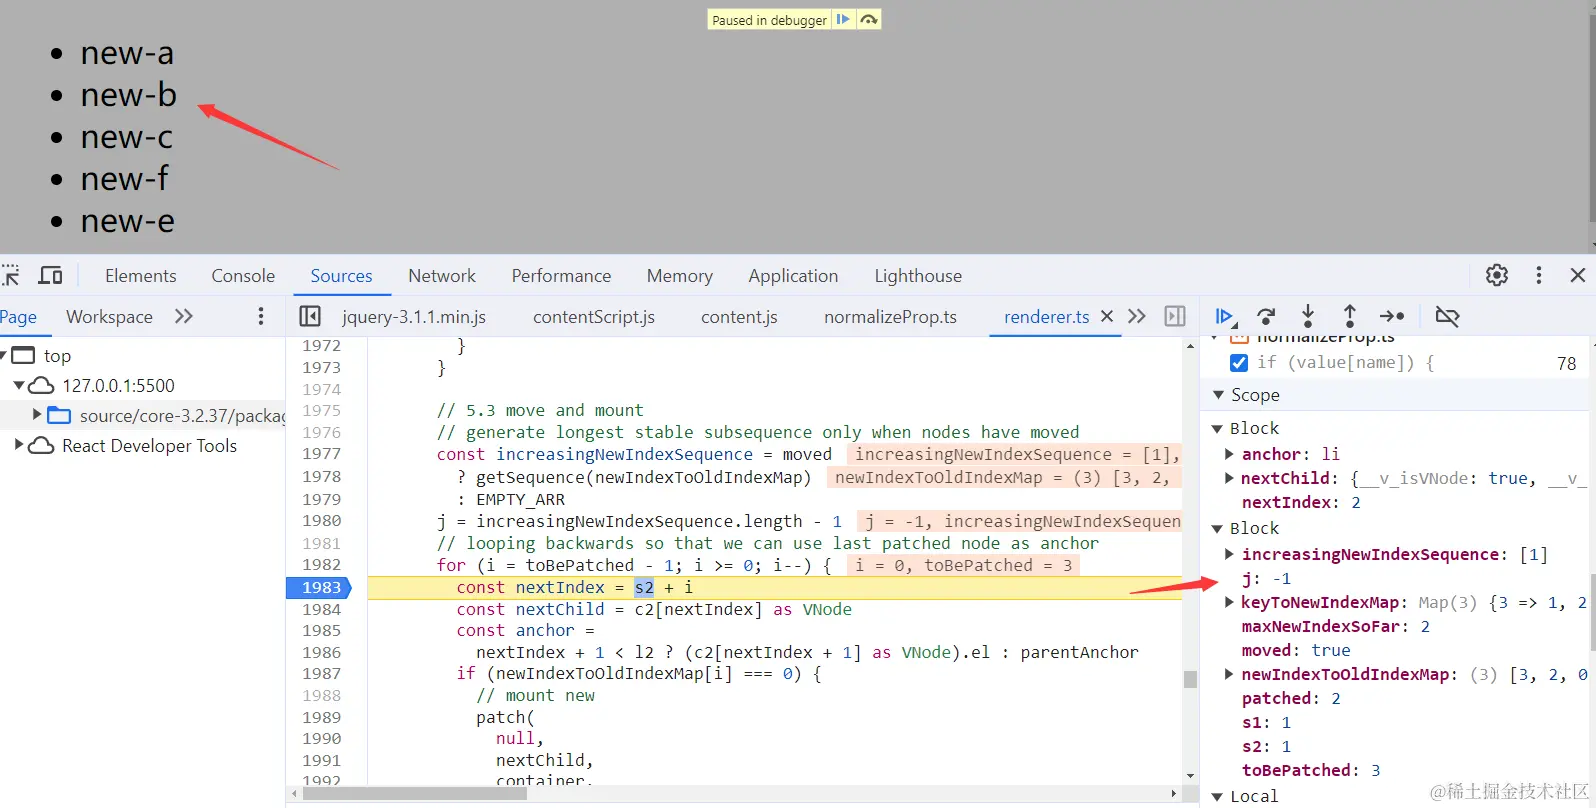
Task: Click the maxNewIndexSoFar: 2 scope entry
Action: click(x=1336, y=626)
